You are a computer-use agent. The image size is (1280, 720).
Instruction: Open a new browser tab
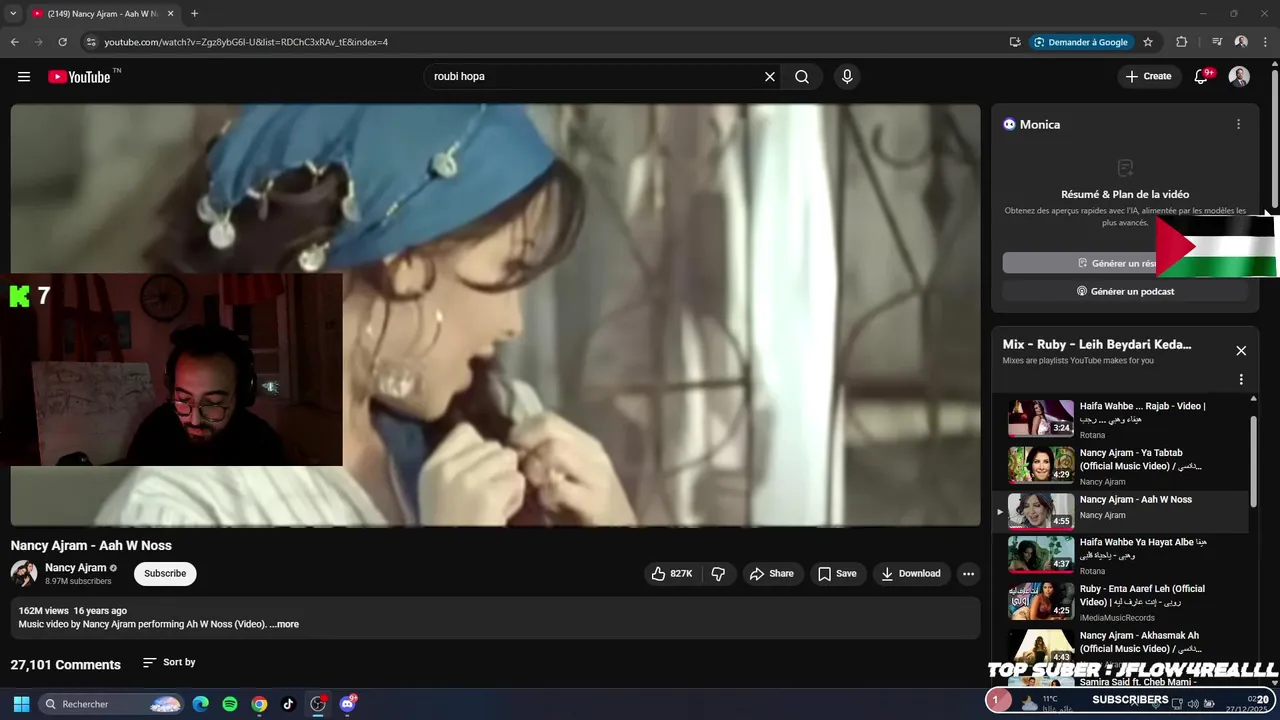tap(194, 14)
